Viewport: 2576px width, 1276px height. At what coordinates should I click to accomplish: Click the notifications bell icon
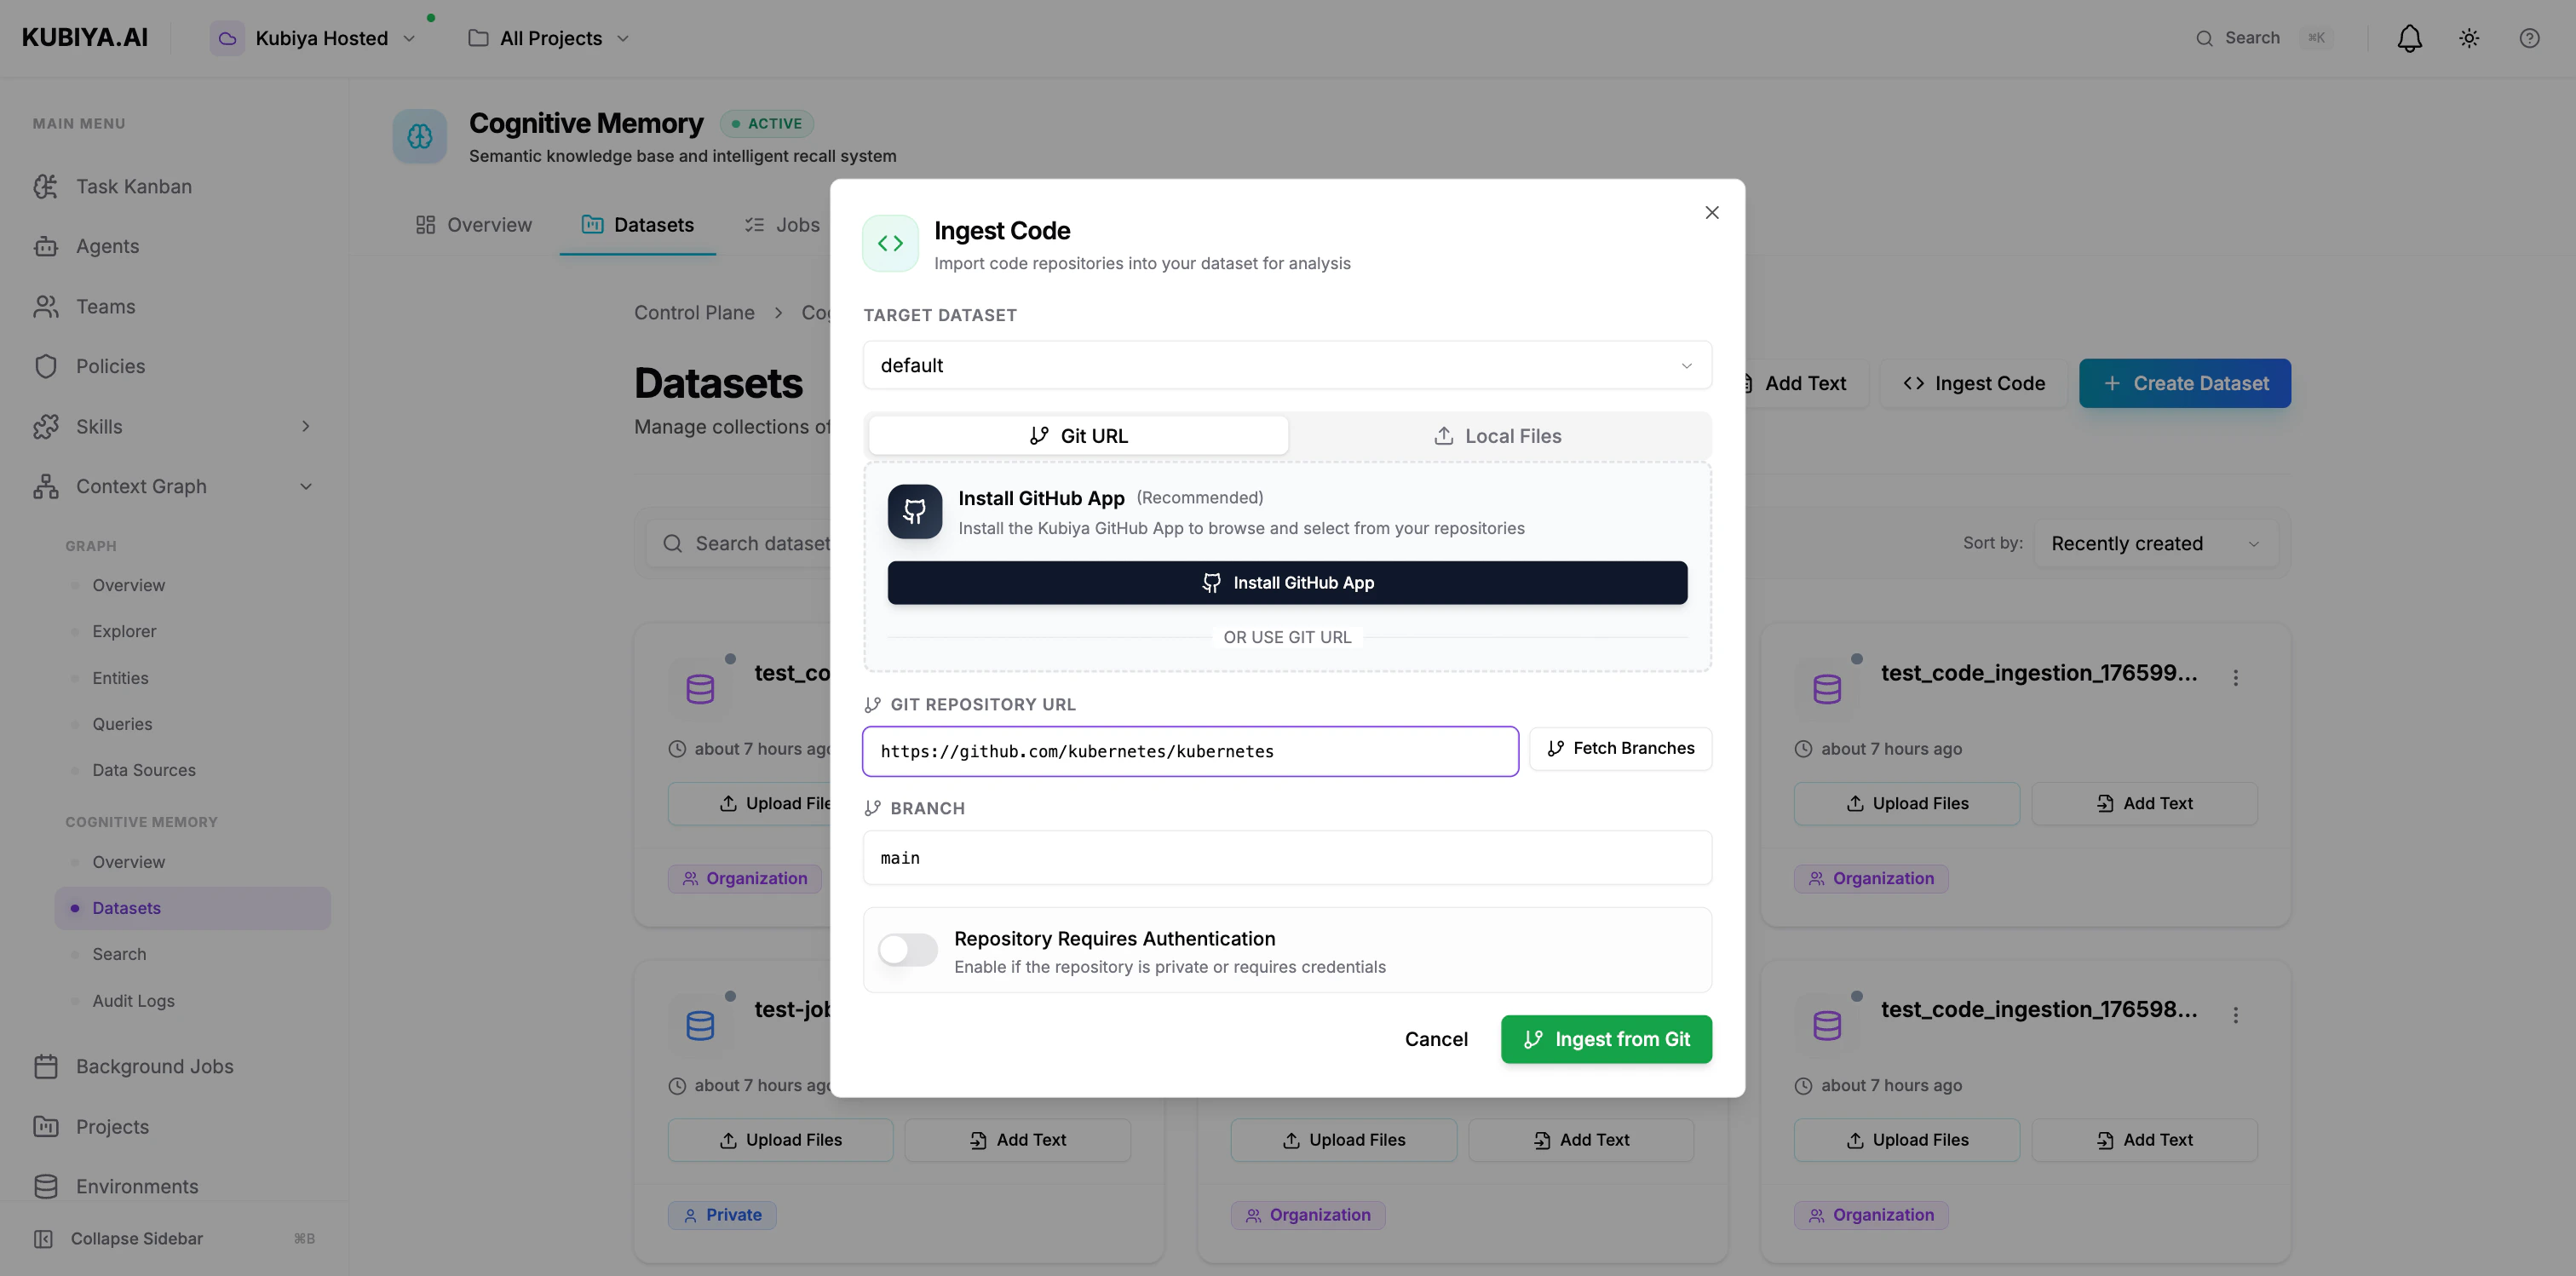(x=2409, y=38)
